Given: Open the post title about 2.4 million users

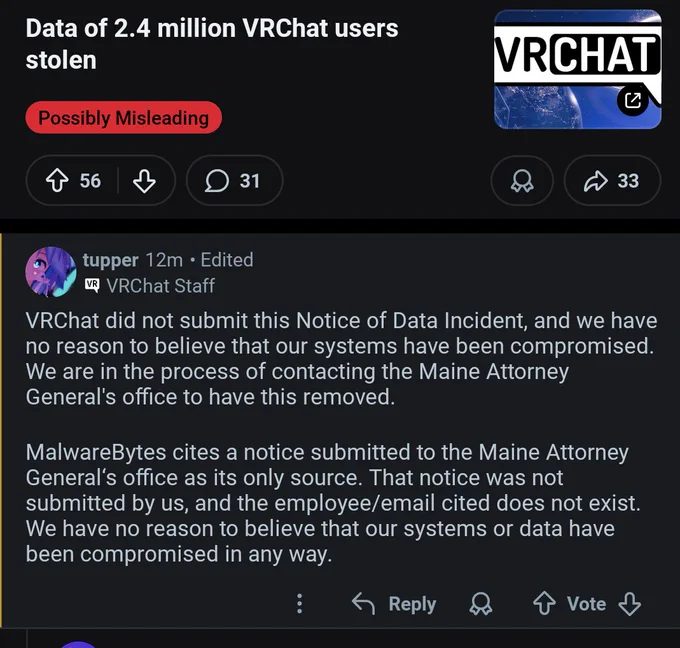Looking at the screenshot, I should coord(212,44).
